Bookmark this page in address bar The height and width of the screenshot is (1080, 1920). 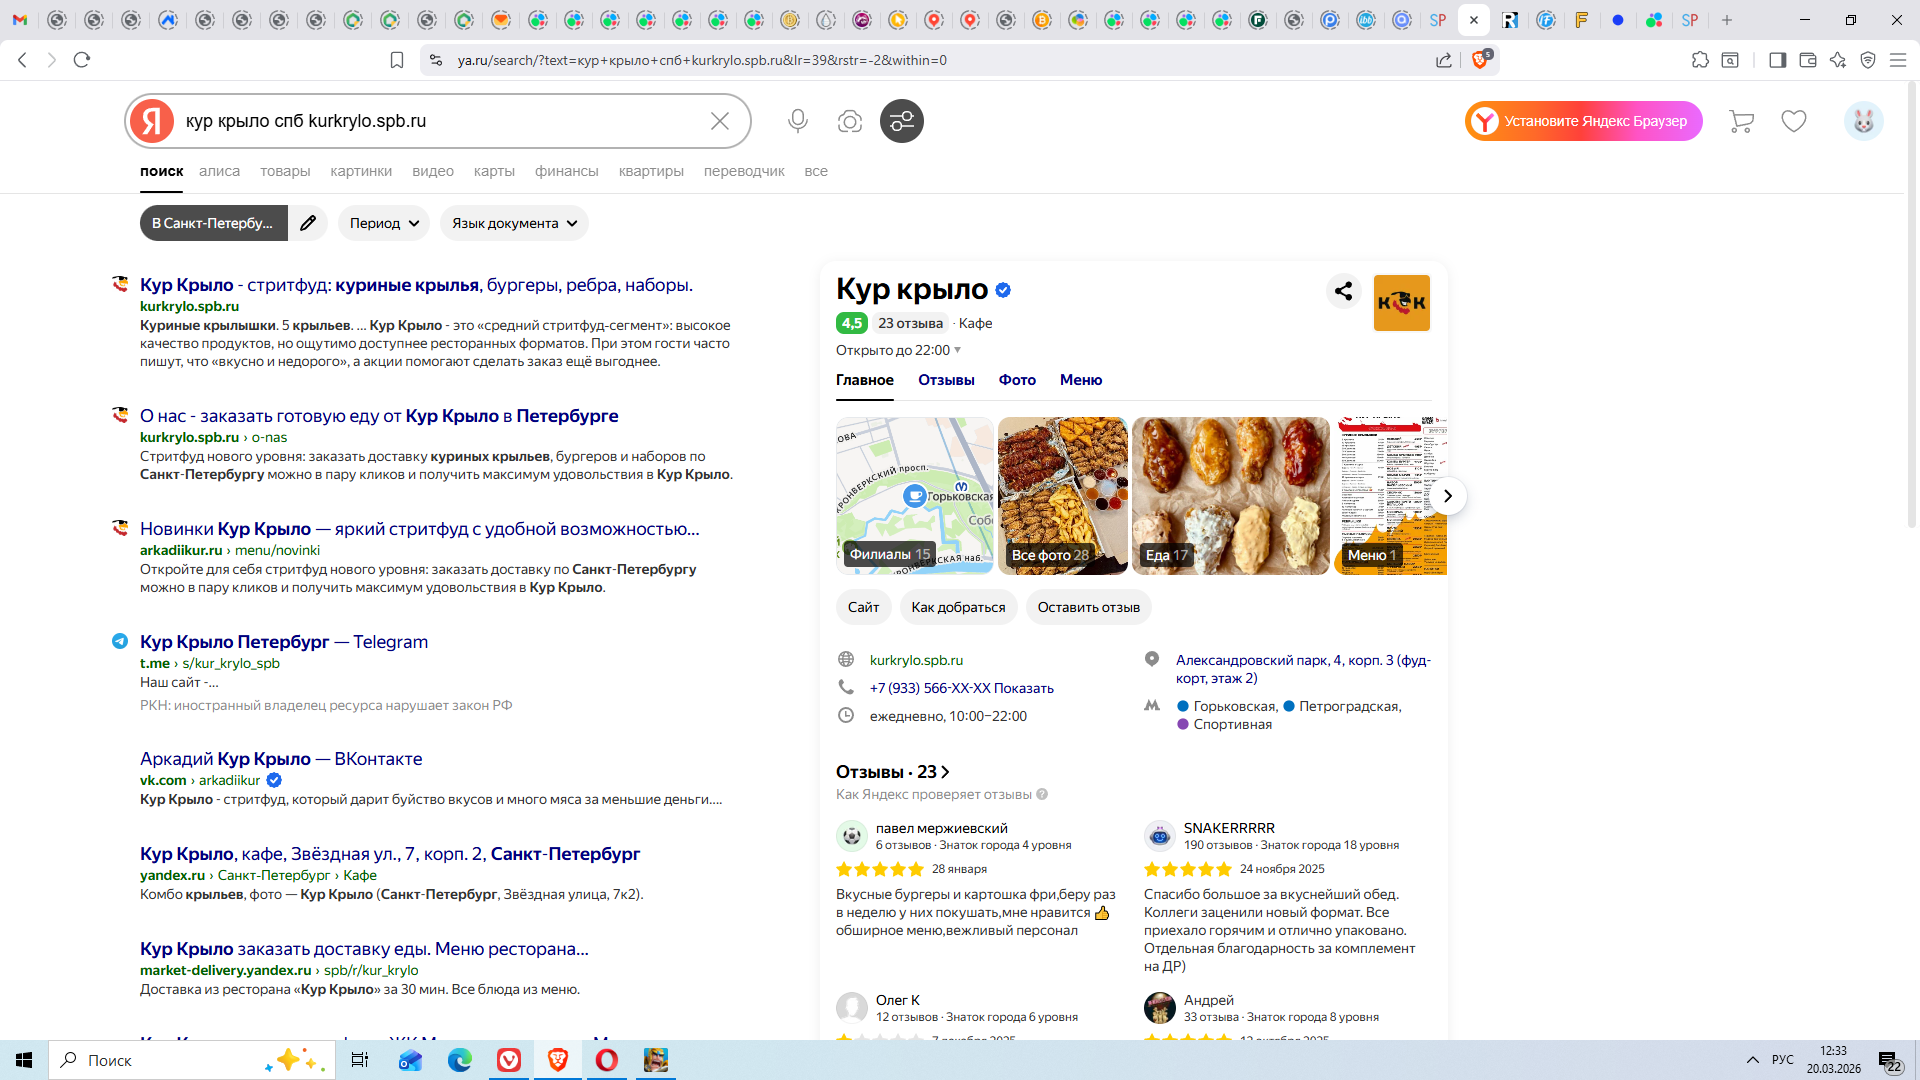(x=397, y=60)
